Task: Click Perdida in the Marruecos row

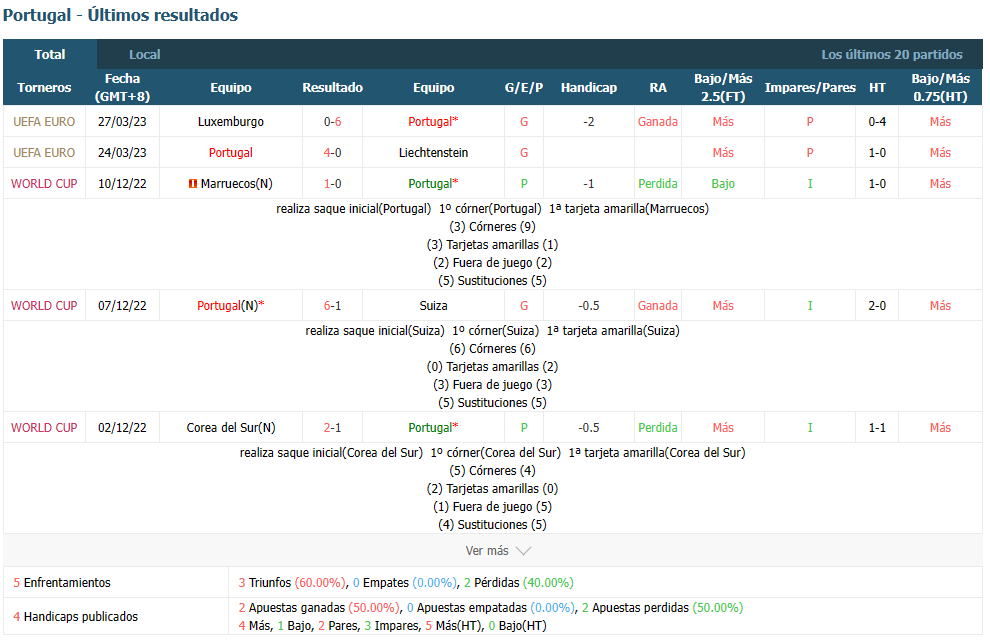Action: [x=658, y=184]
